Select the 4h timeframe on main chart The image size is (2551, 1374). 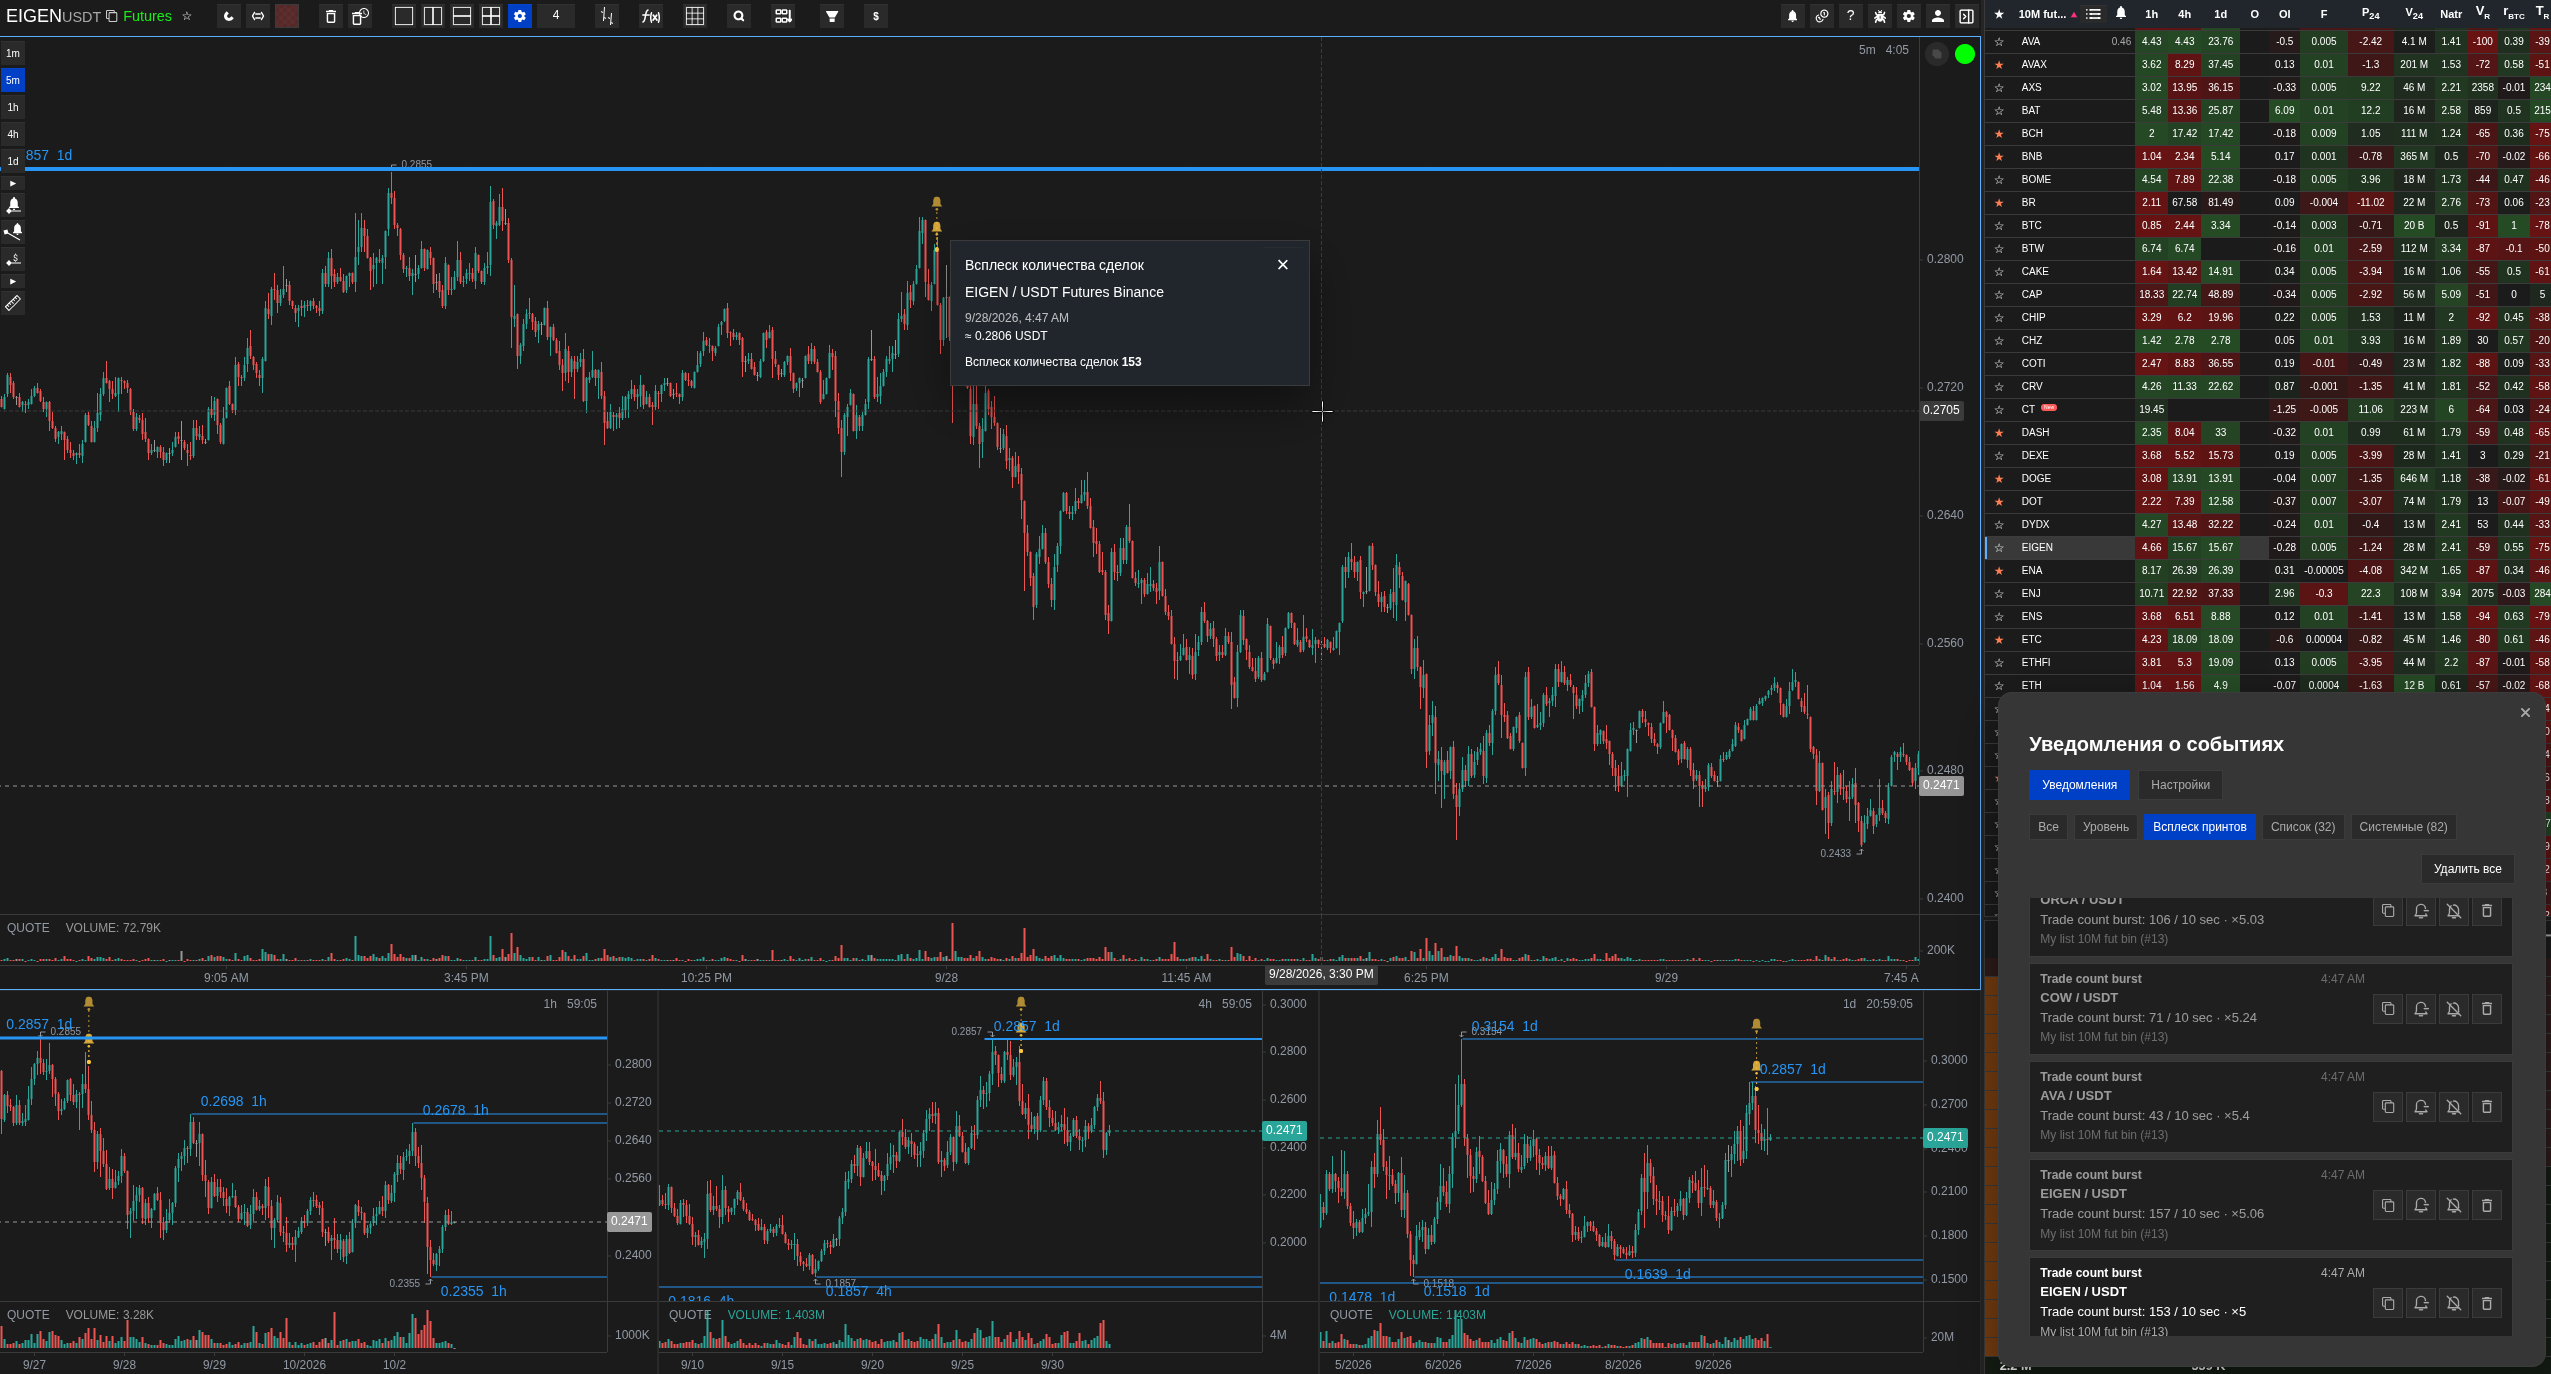13,134
